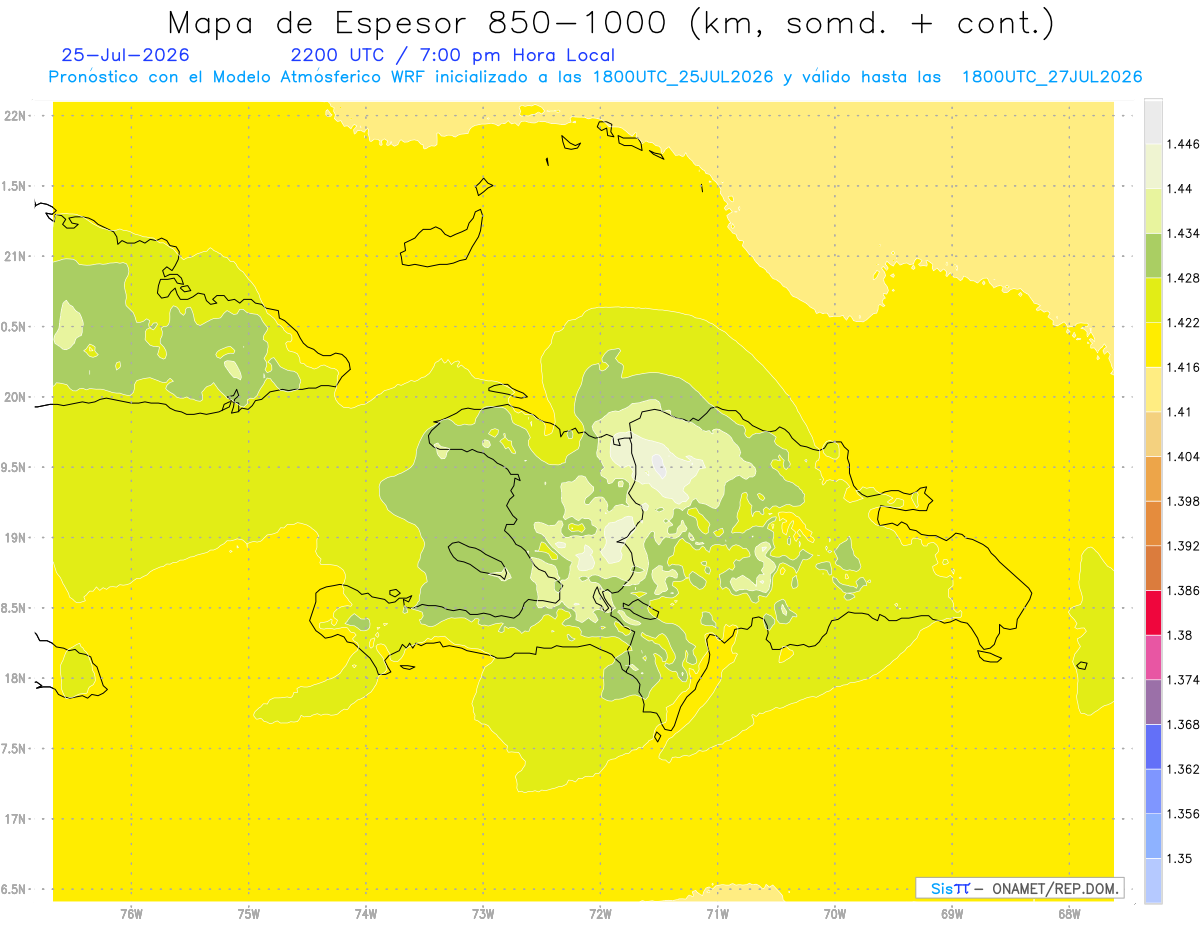
Task: Select the initialization time "1800UTC_25JUL2026"
Action: pos(683,77)
